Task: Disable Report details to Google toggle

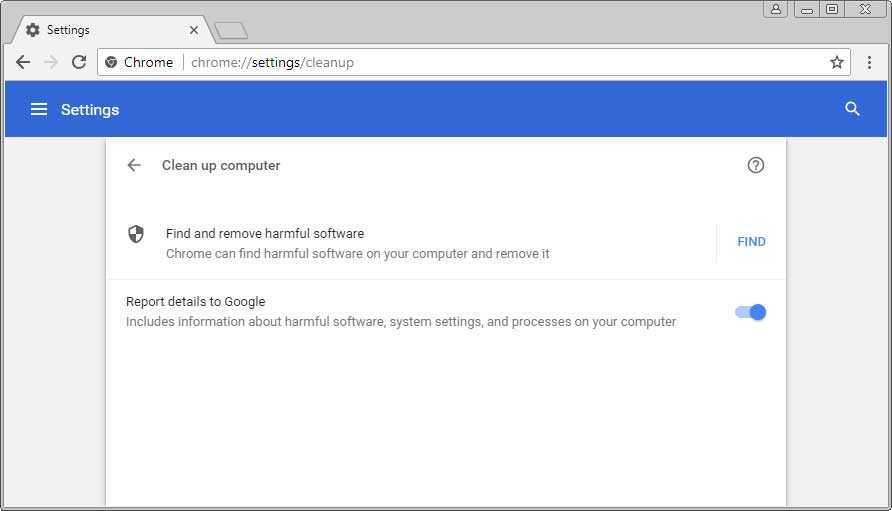Action: tap(750, 312)
